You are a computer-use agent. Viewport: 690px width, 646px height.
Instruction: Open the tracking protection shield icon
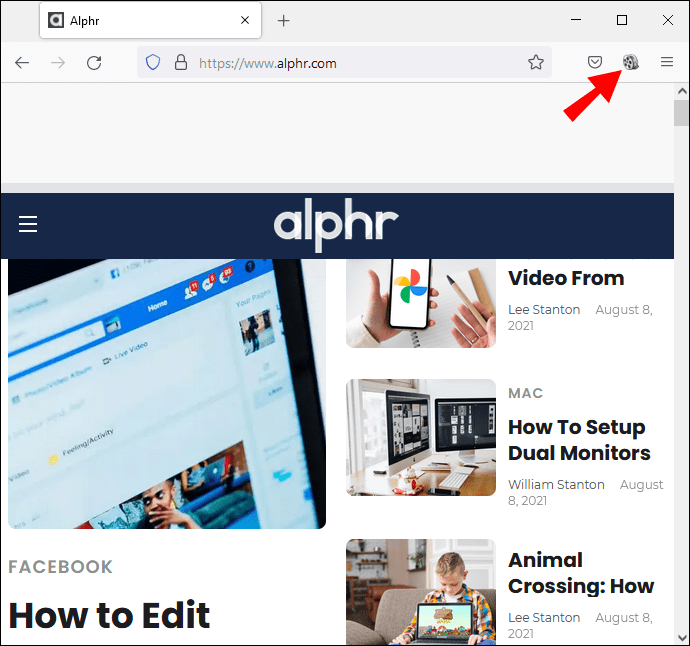153,62
